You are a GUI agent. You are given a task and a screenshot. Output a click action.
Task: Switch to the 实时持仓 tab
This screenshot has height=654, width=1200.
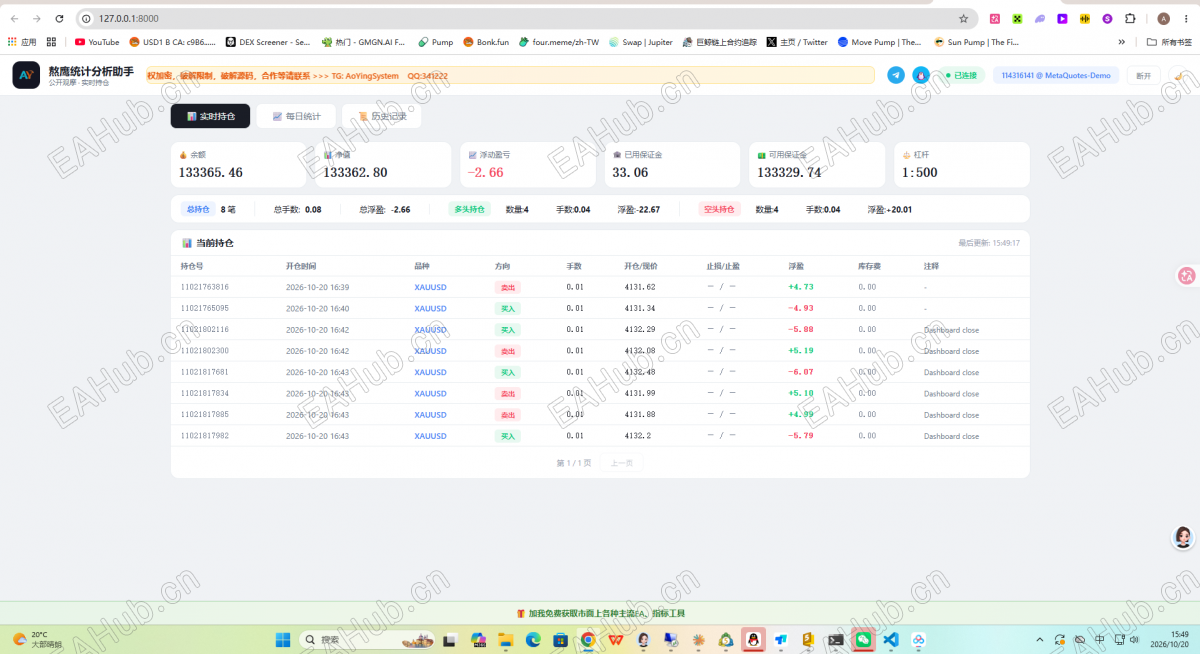tap(210, 116)
